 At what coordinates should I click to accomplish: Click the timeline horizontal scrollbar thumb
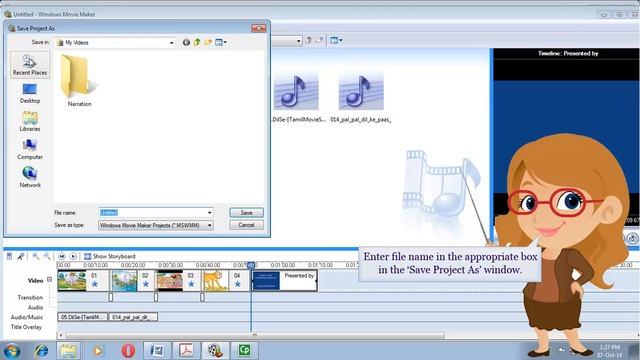click(x=255, y=335)
